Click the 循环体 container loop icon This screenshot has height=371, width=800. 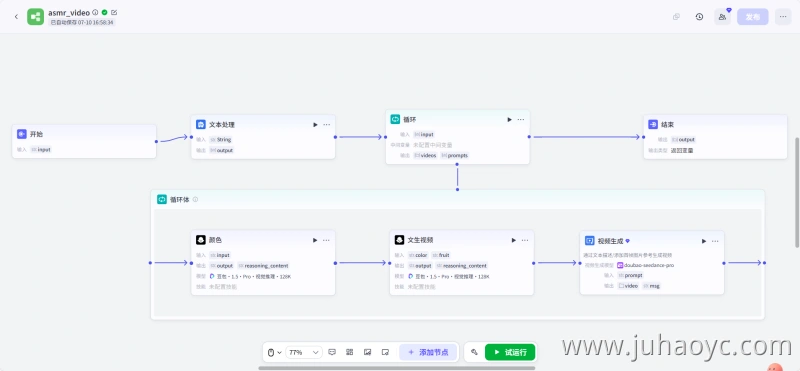click(x=162, y=200)
